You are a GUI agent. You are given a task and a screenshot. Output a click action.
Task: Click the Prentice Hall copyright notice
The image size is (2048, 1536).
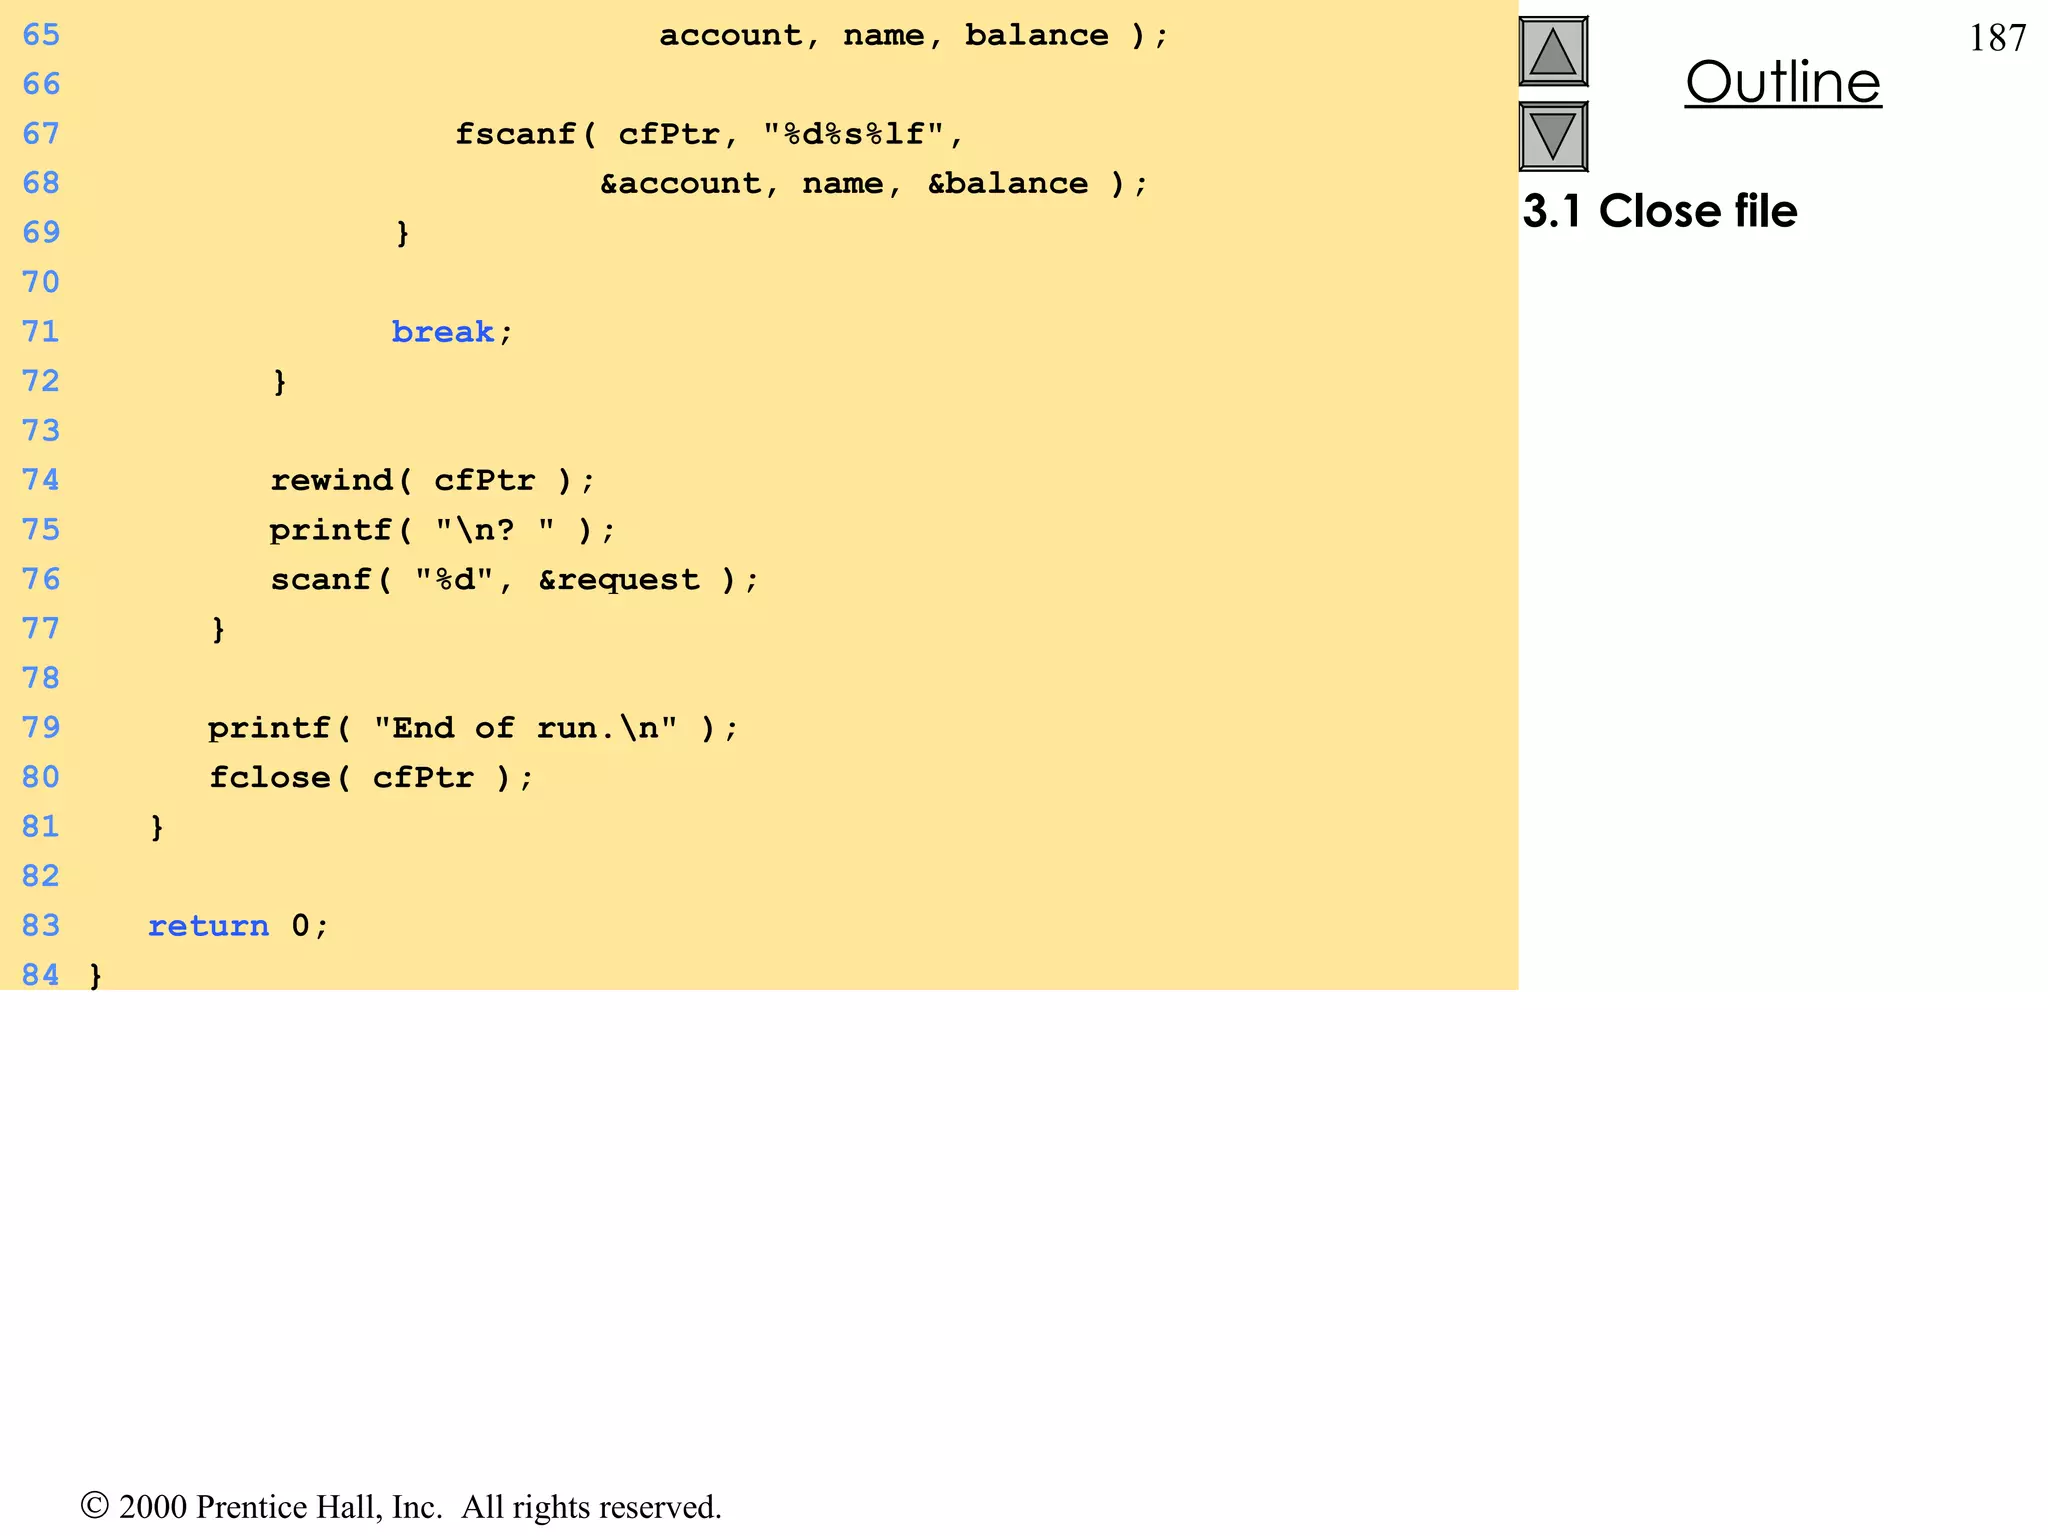401,1506
